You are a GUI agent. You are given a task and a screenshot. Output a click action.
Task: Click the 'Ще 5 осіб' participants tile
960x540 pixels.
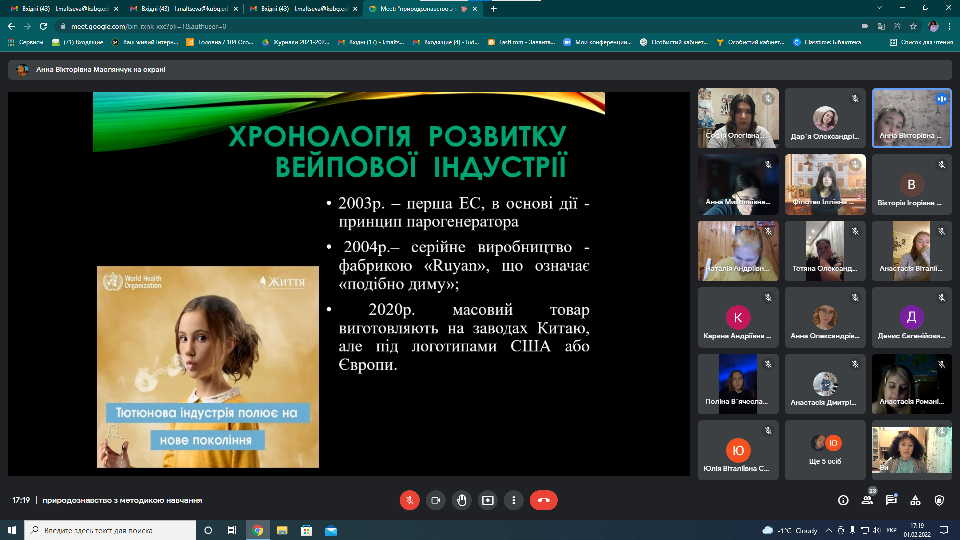click(824, 449)
